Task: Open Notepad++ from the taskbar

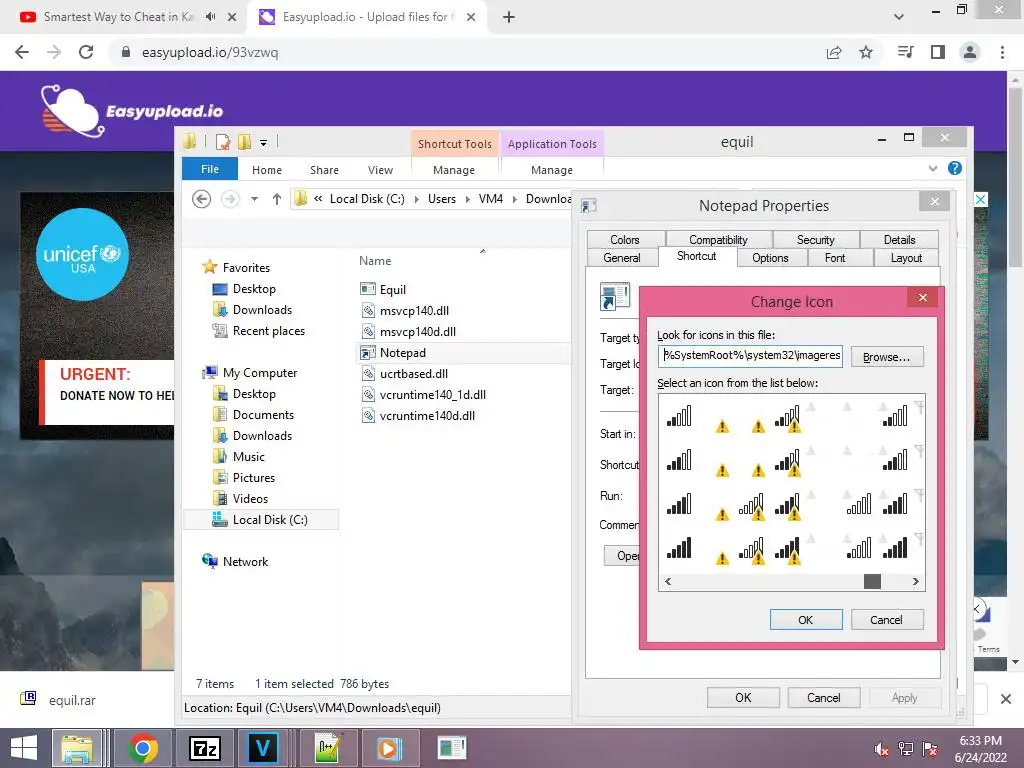Action: 327,748
